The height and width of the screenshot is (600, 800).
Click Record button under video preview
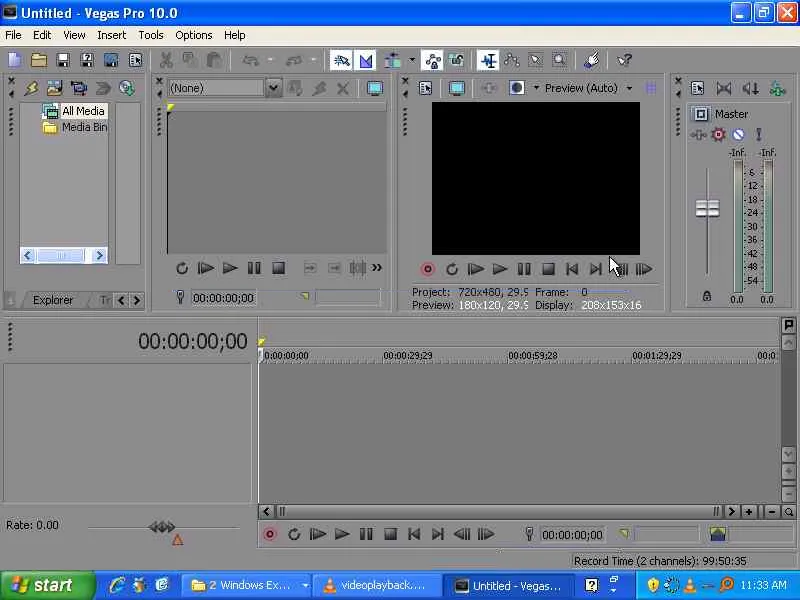428,269
